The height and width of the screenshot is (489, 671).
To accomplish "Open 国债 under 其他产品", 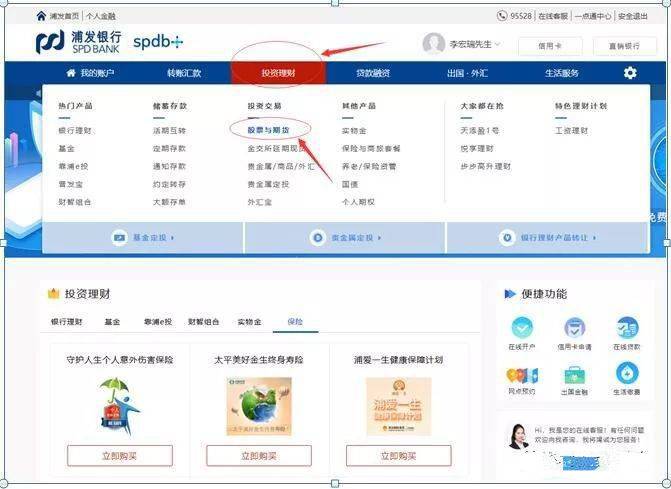I will pos(350,184).
